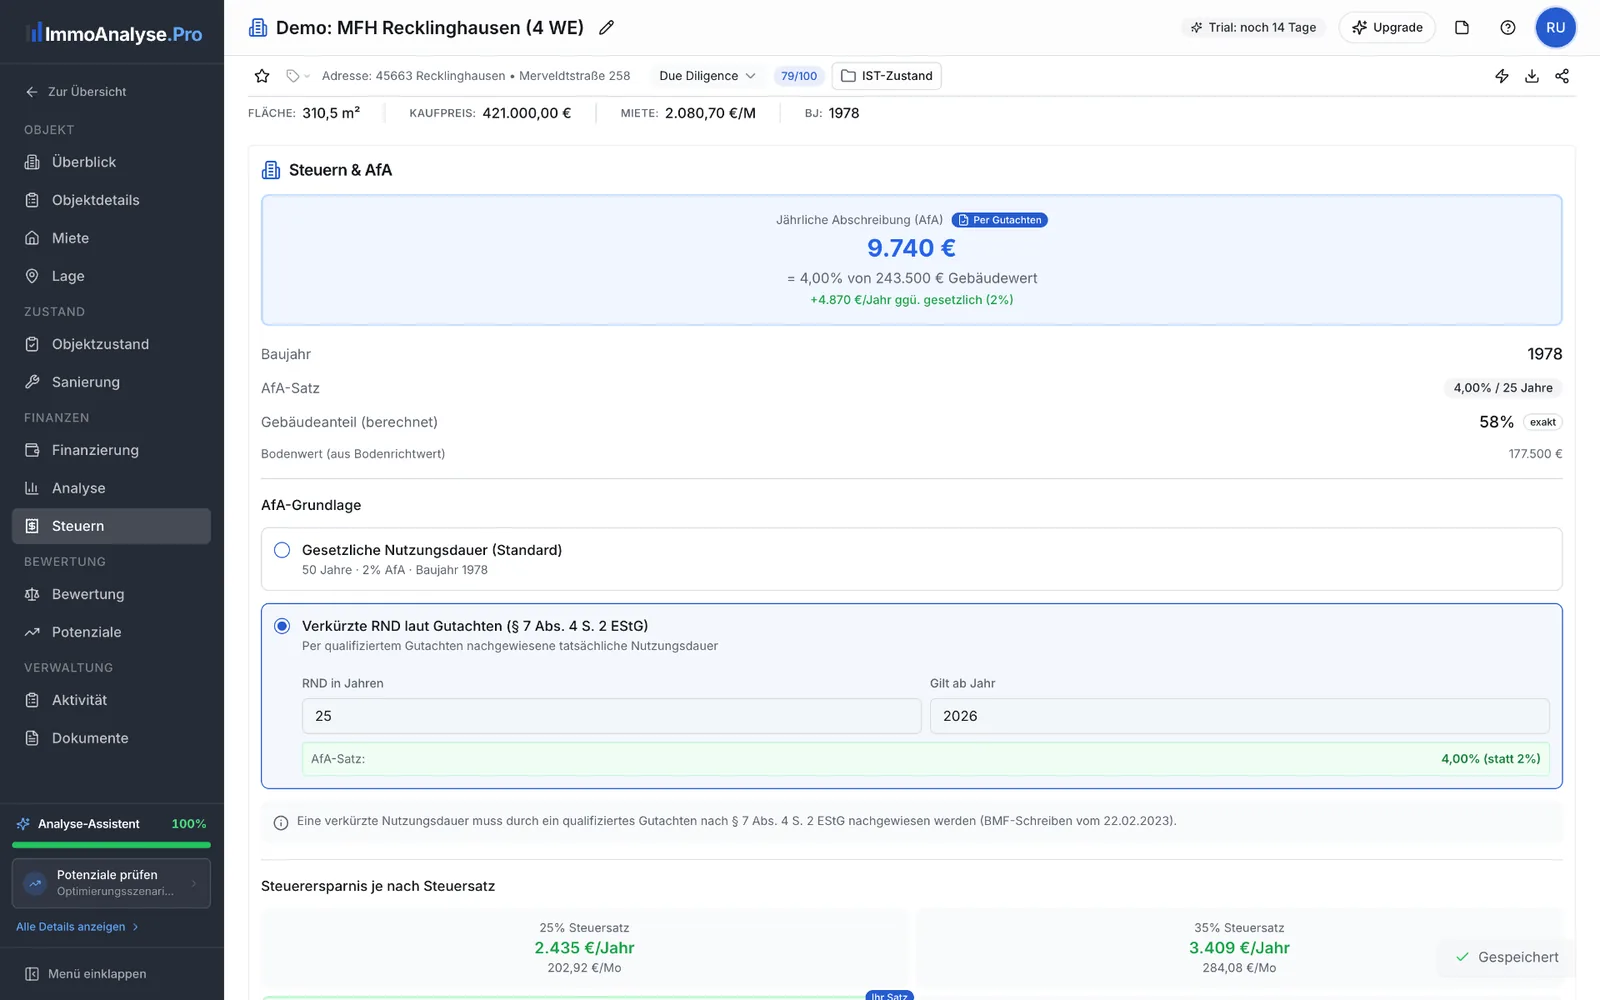The image size is (1600, 1000).
Task: Click the ImmoAnalyse.Pro logo
Action: click(x=114, y=33)
